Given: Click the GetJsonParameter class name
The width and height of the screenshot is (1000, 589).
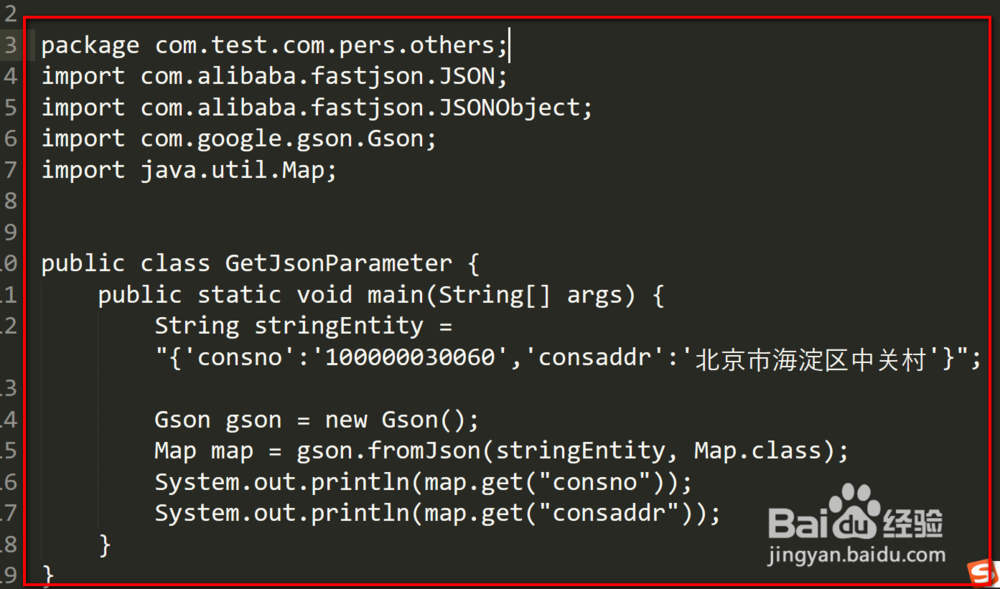Looking at the screenshot, I should [338, 264].
